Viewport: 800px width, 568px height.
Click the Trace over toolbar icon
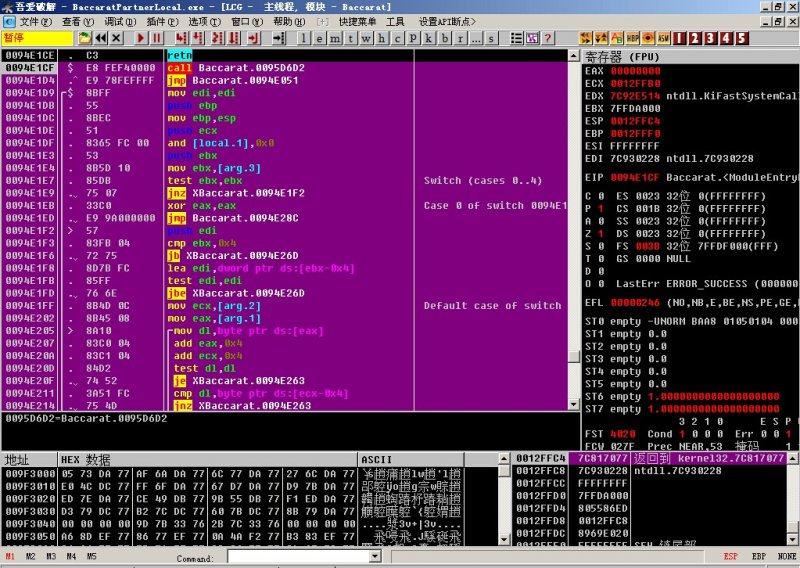pyautogui.click(x=234, y=38)
